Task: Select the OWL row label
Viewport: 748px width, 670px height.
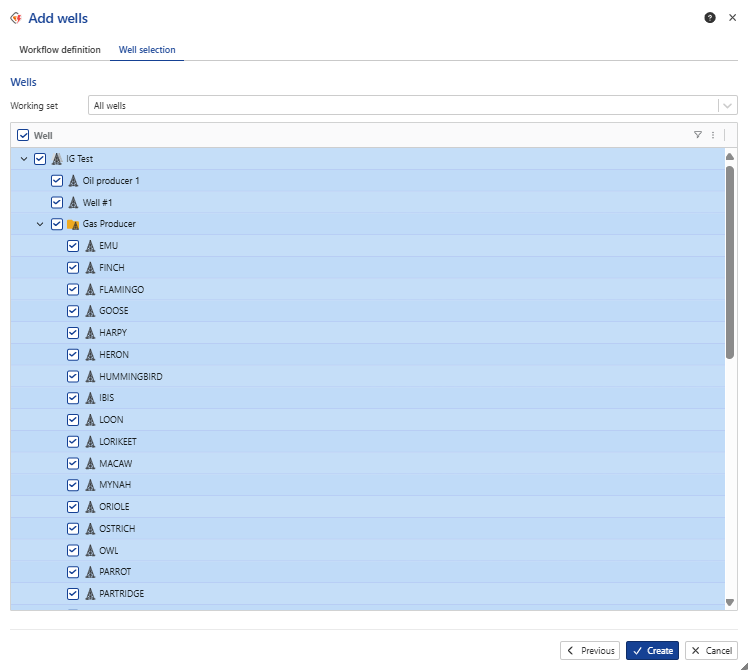Action: (x=109, y=550)
